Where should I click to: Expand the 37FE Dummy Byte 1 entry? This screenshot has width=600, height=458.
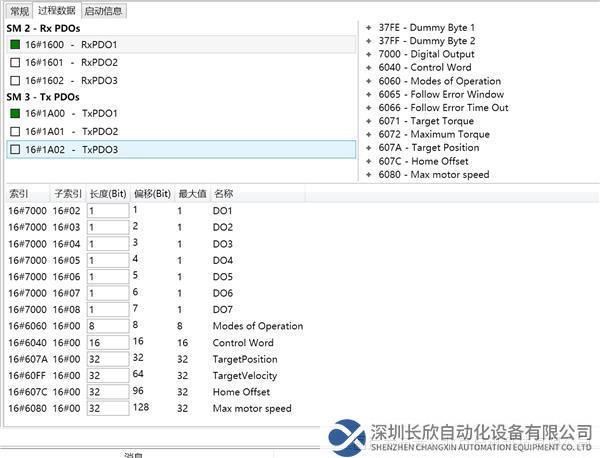[368, 27]
